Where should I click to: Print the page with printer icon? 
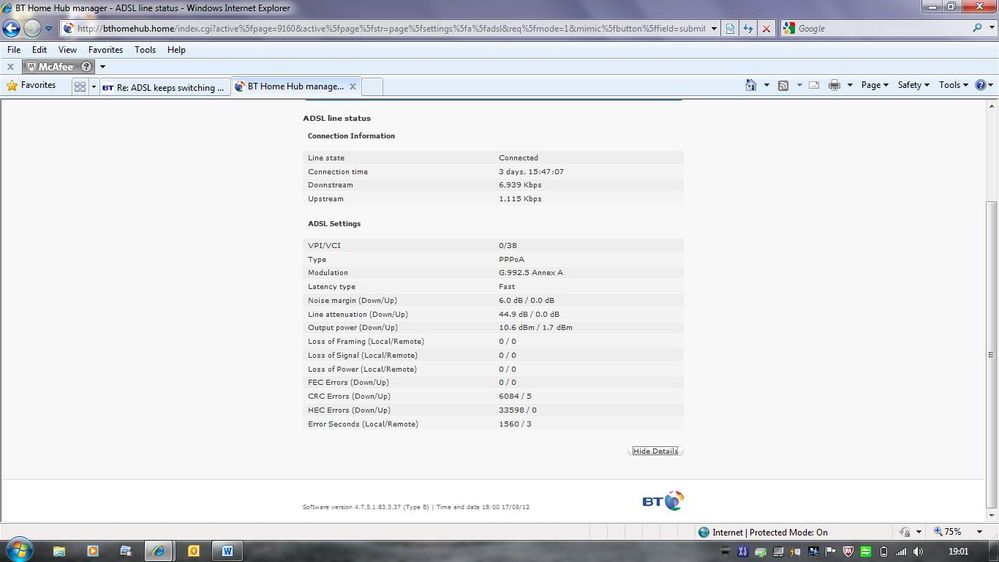(x=834, y=85)
